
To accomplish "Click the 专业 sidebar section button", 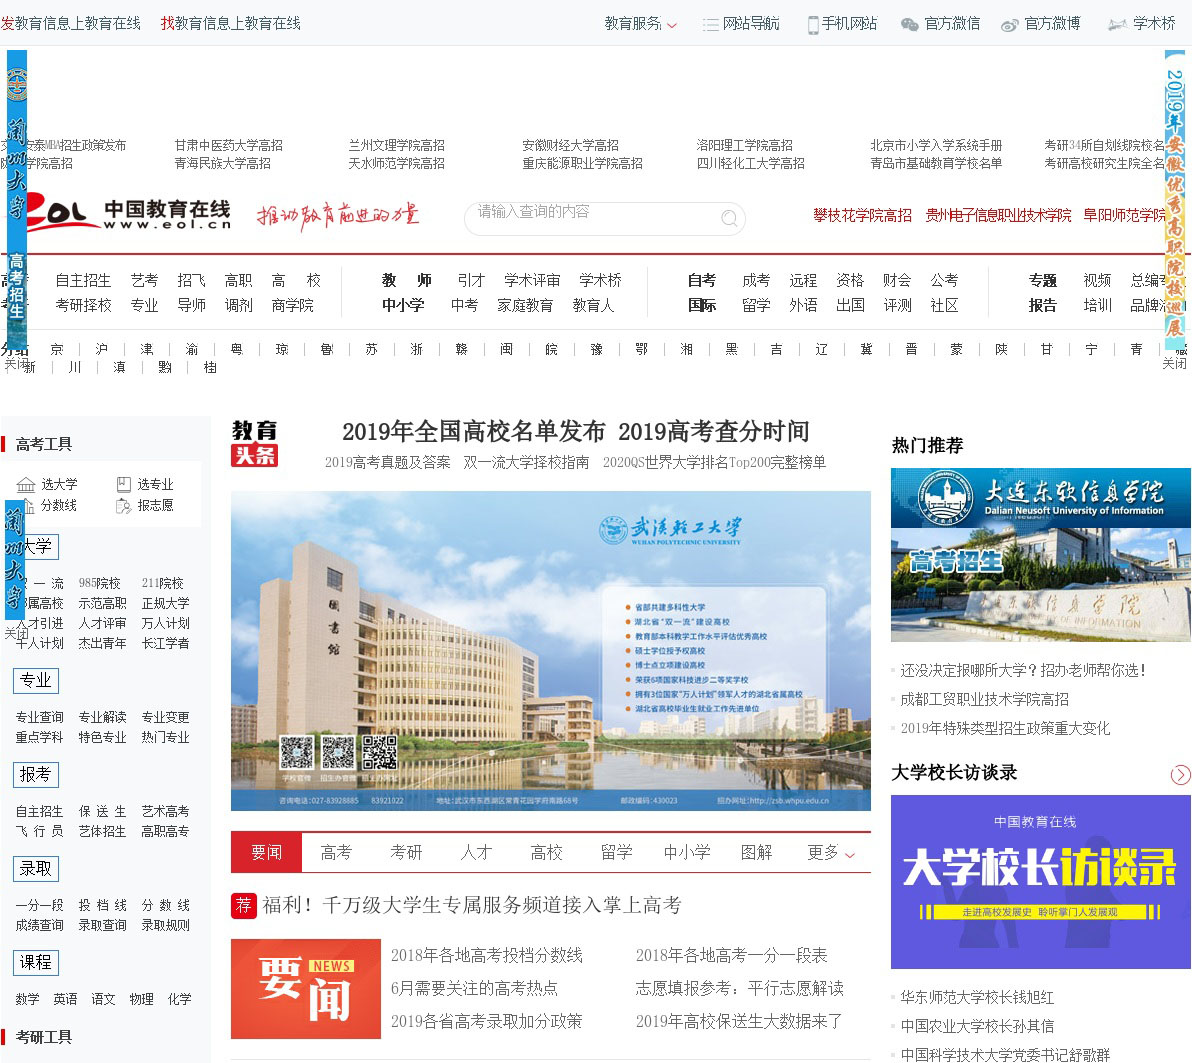I will pyautogui.click(x=36, y=681).
